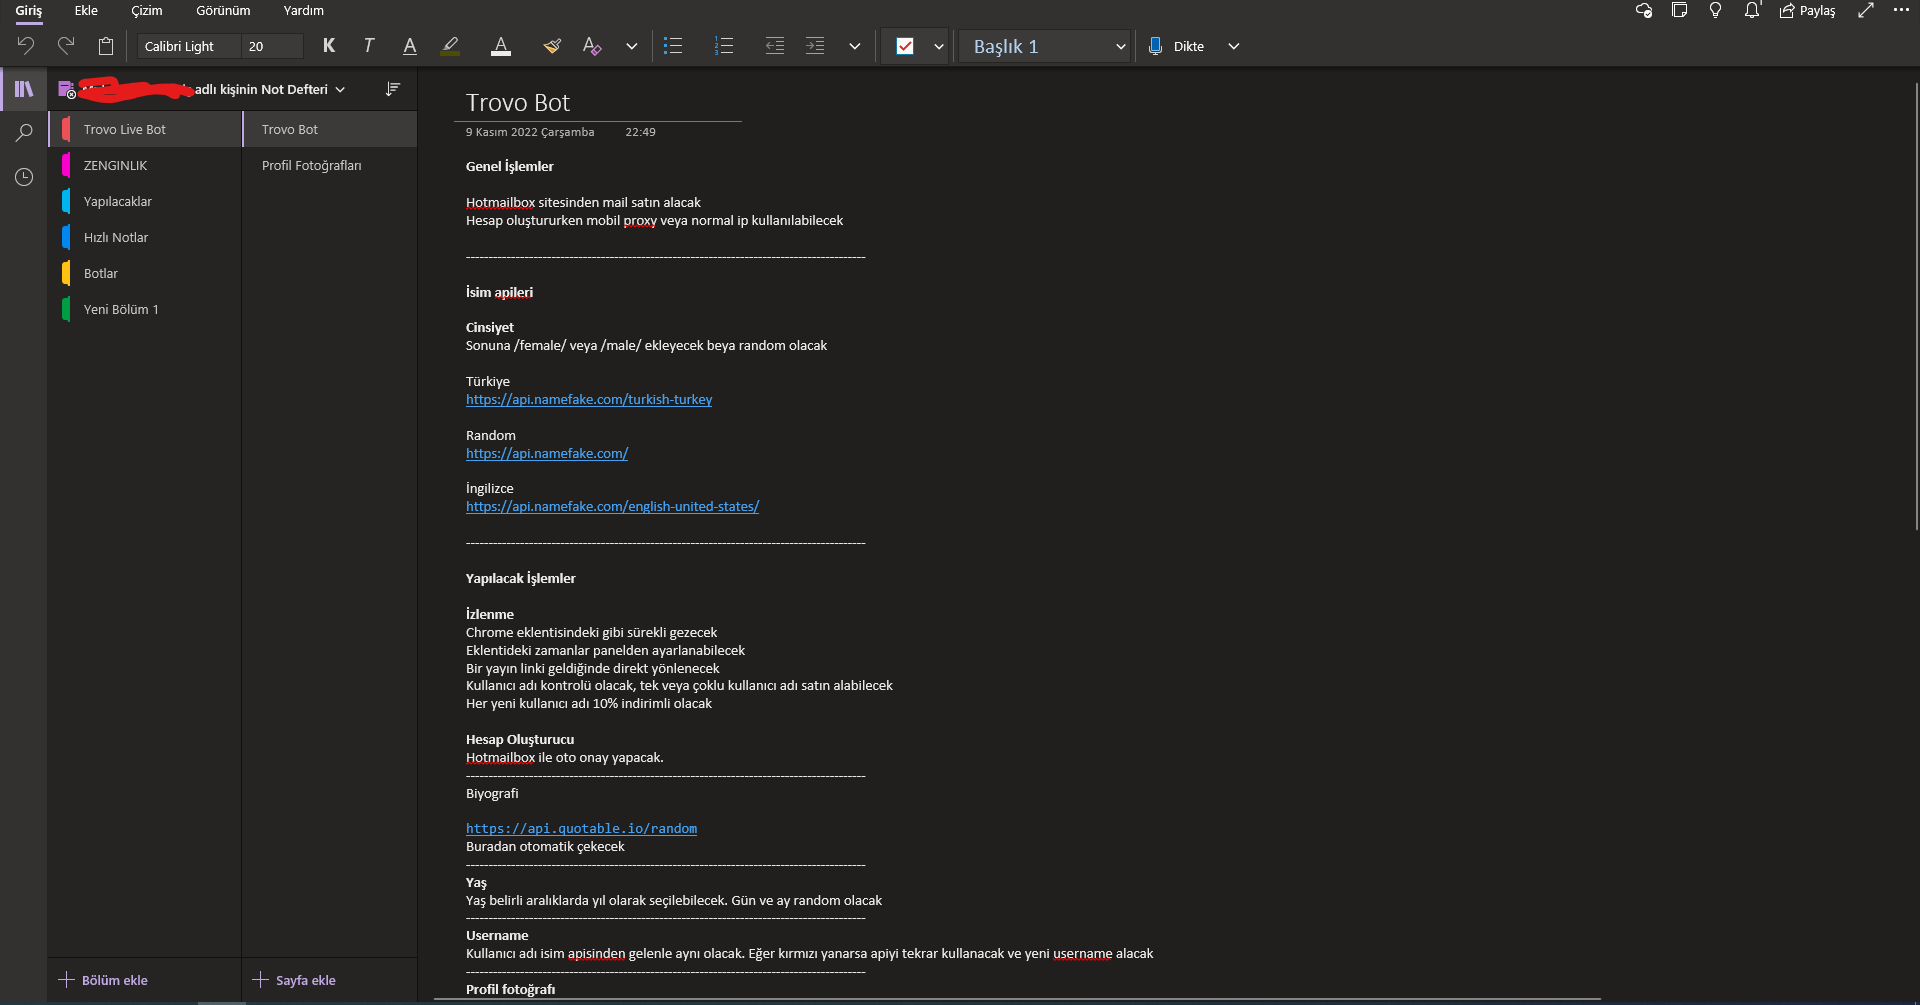This screenshot has height=1005, width=1920.
Task: Show recent notes from the sidebar
Action: (x=24, y=177)
